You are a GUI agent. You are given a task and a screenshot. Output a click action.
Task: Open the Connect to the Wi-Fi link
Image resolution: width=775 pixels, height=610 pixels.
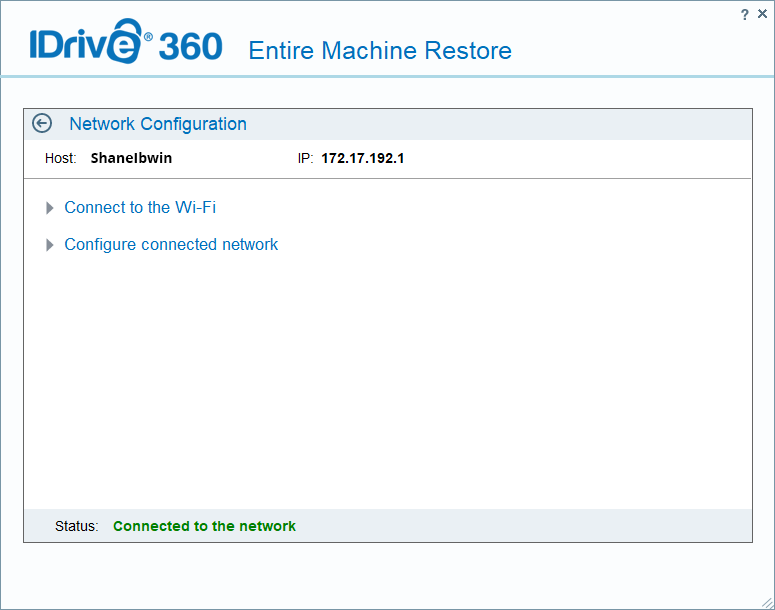click(x=140, y=208)
